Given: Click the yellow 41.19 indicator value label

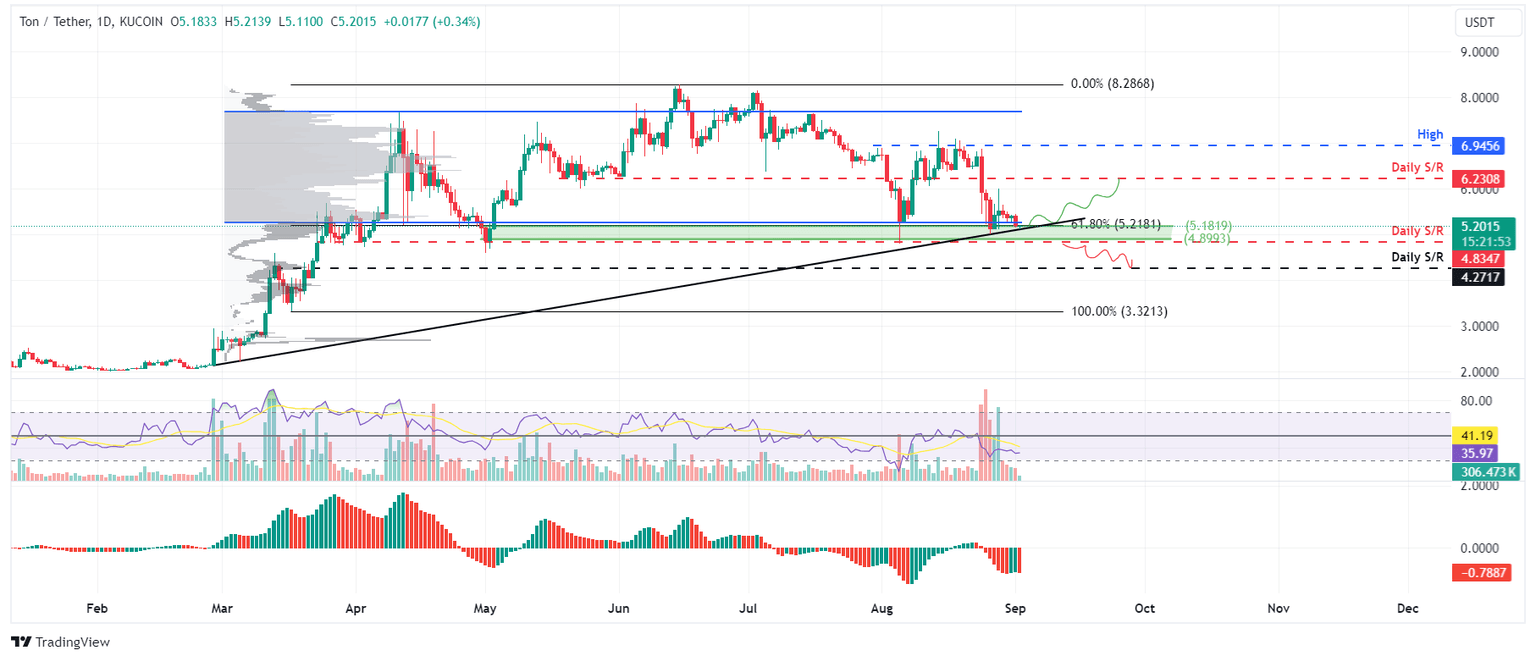Looking at the screenshot, I should 1478,435.
